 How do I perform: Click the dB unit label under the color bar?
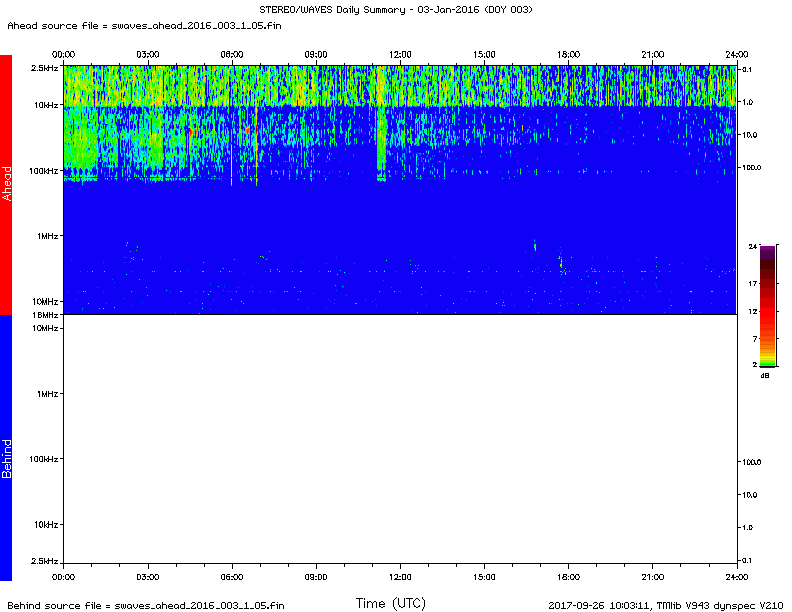pos(766,375)
